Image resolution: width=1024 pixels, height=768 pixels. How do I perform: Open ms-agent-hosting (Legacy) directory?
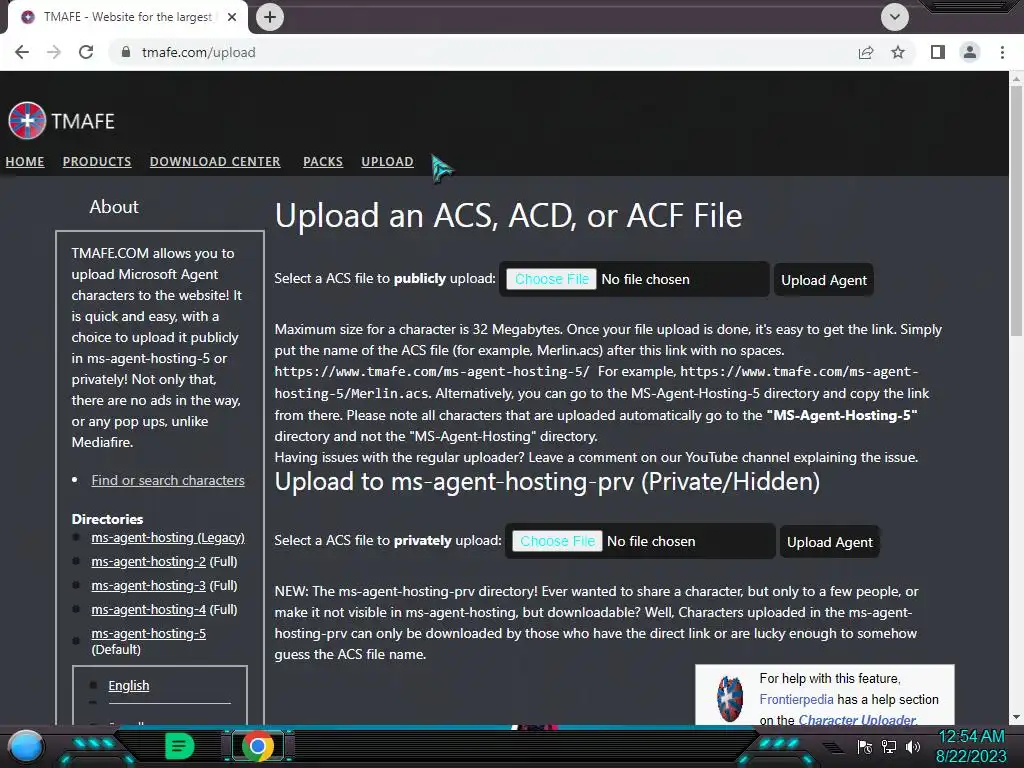[x=168, y=537]
